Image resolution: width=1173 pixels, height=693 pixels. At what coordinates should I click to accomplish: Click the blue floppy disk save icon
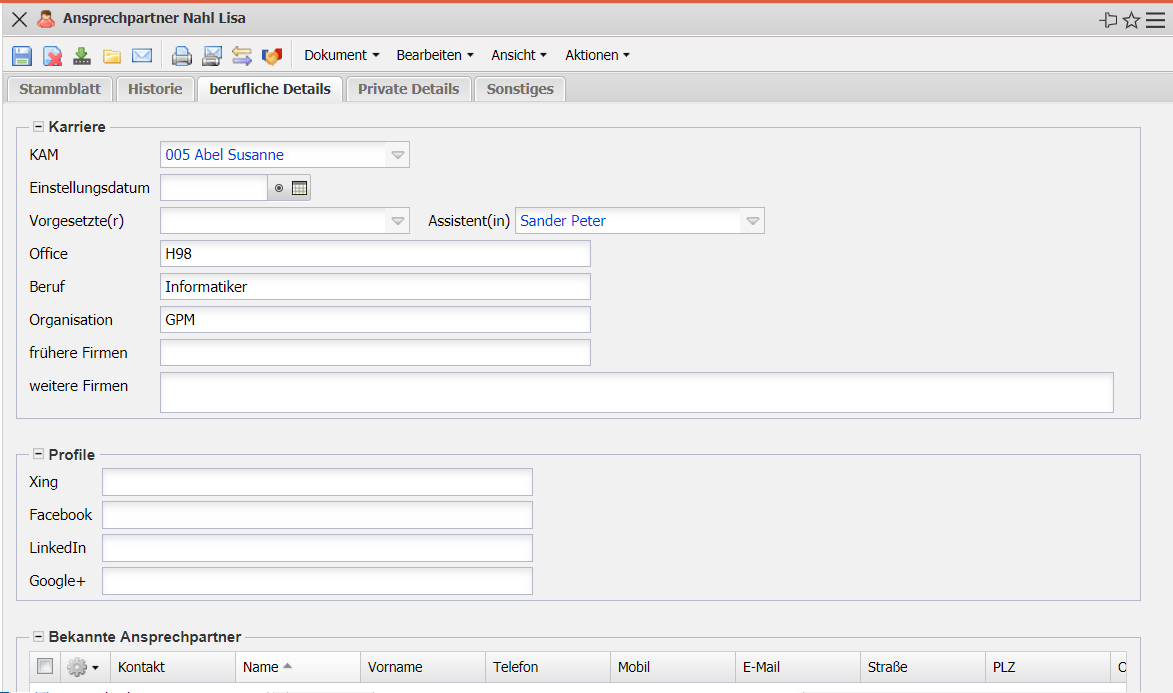tap(22, 56)
